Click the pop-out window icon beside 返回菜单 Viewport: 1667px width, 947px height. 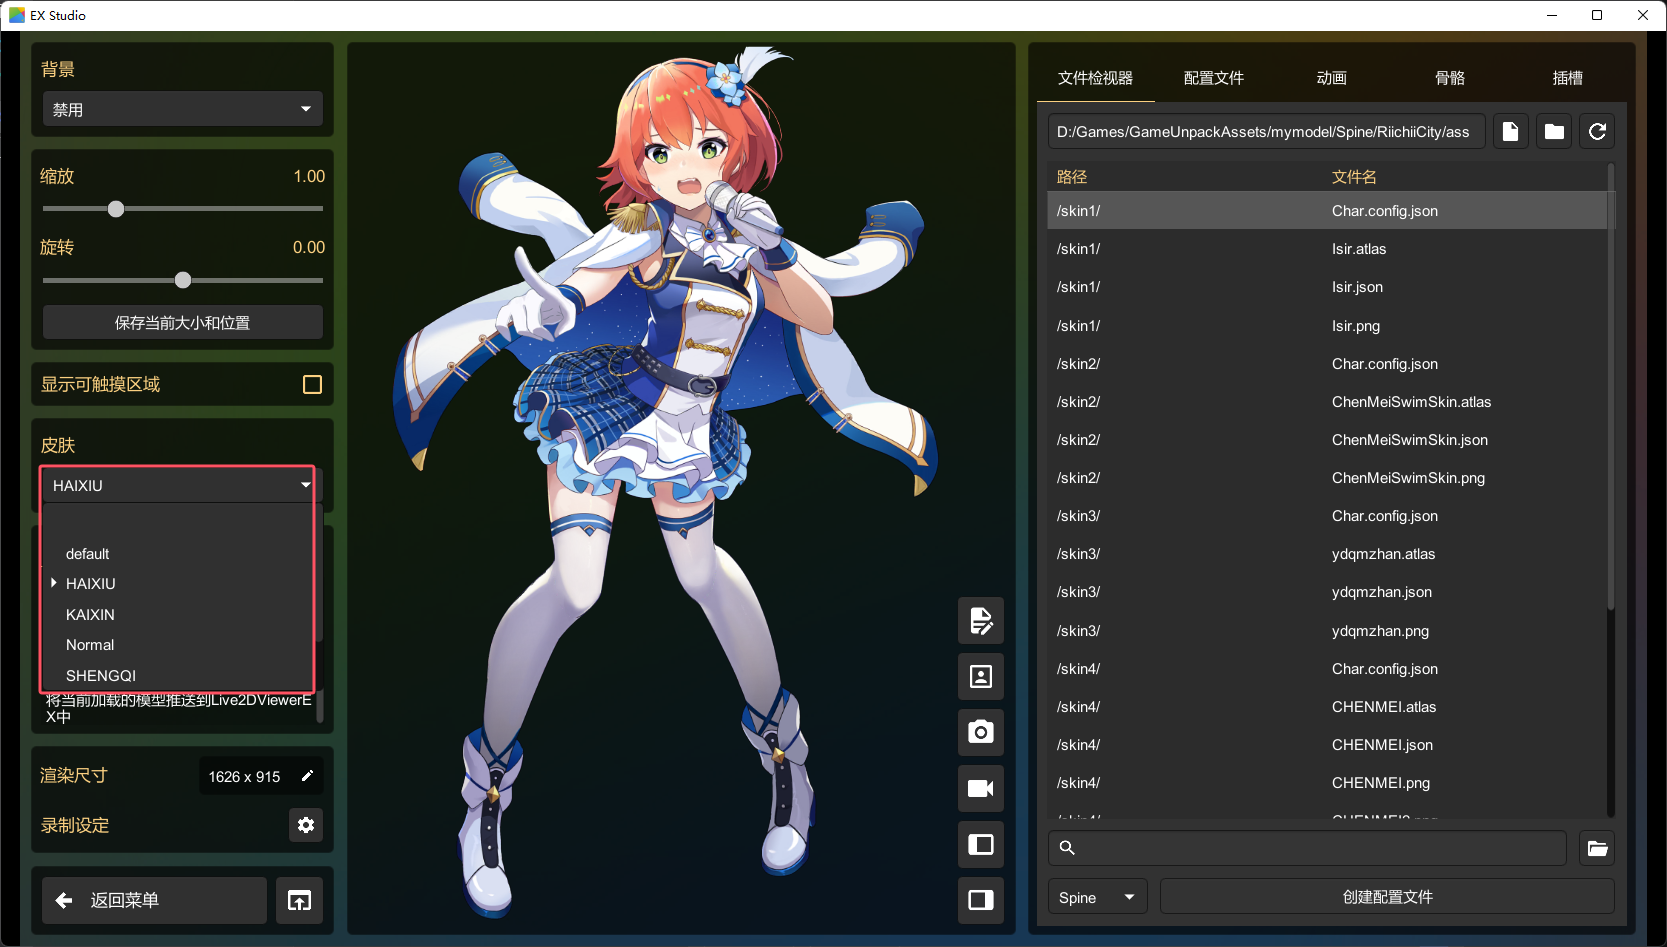(299, 900)
